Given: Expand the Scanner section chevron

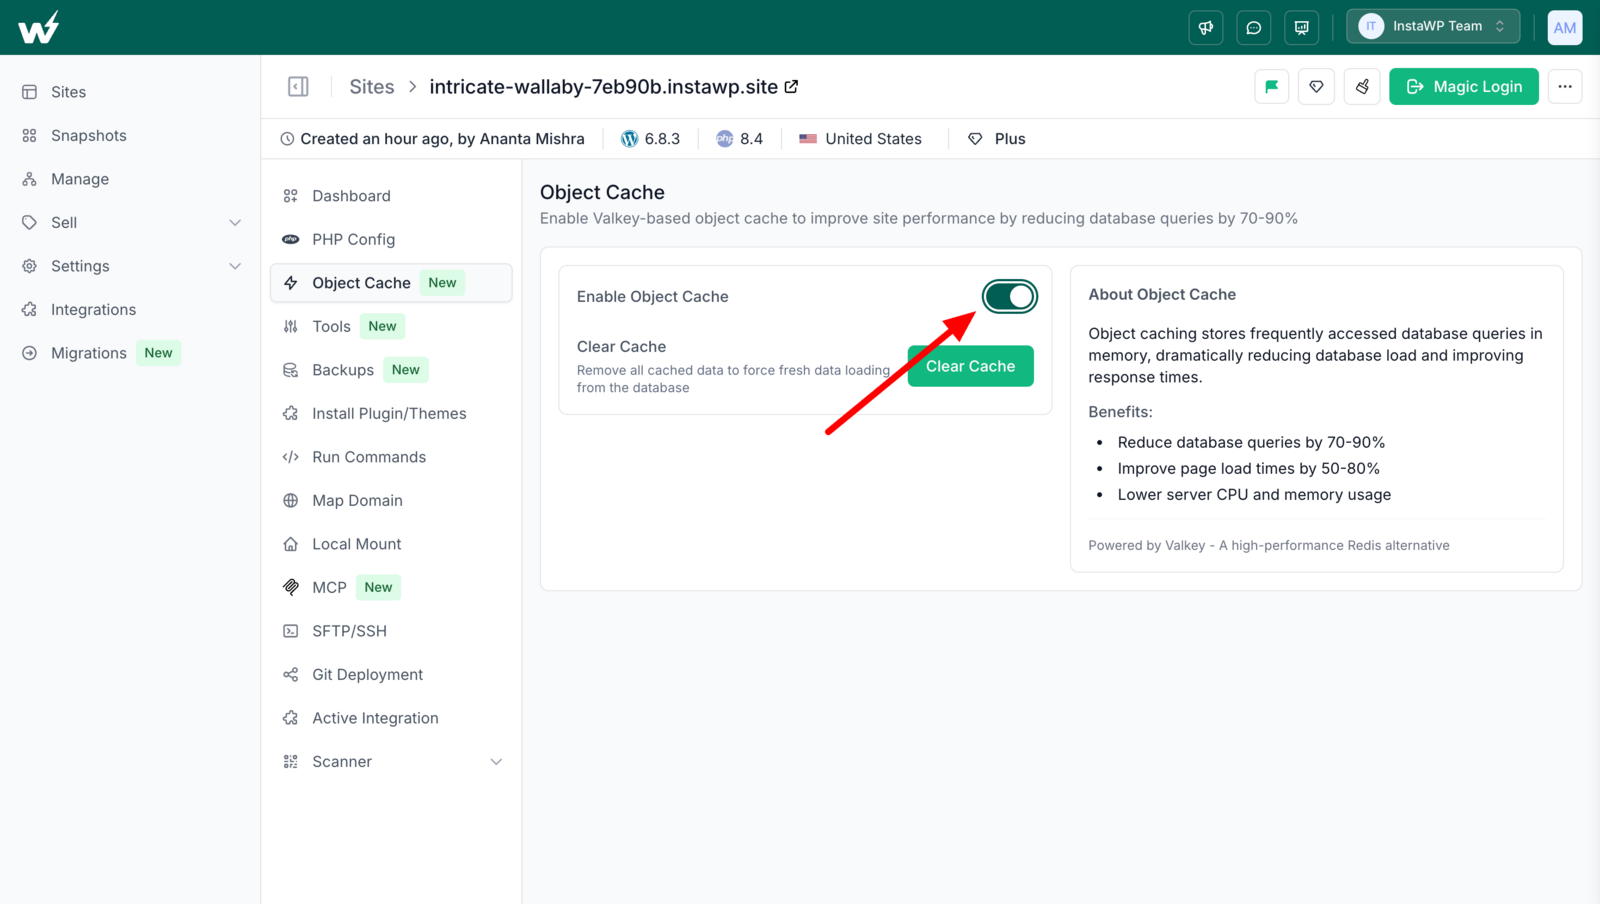Looking at the screenshot, I should point(496,762).
